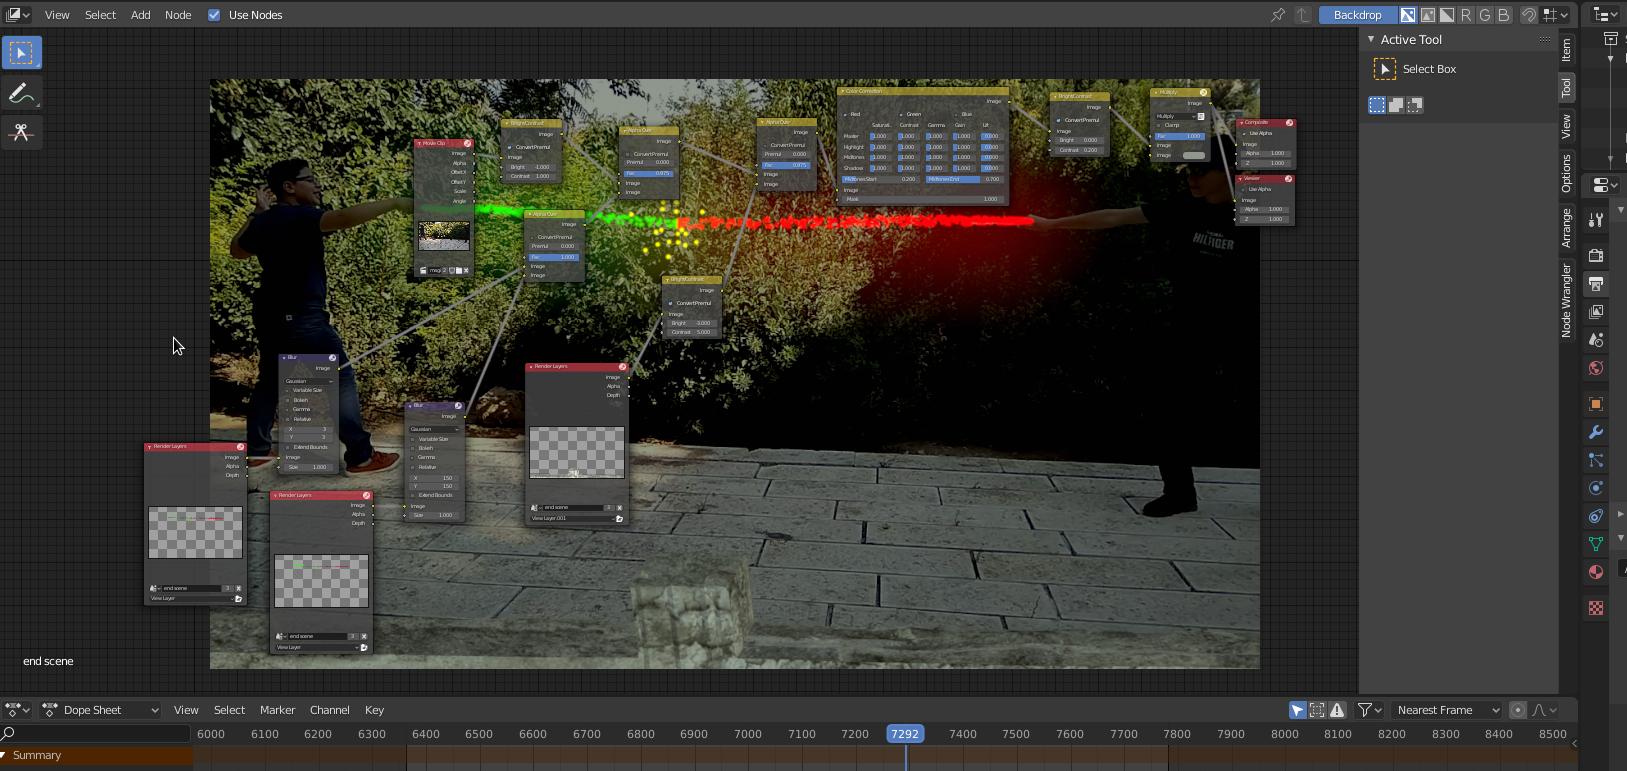Image resolution: width=1627 pixels, height=771 pixels.
Task: Open Render properties tab
Action: (x=1596, y=256)
